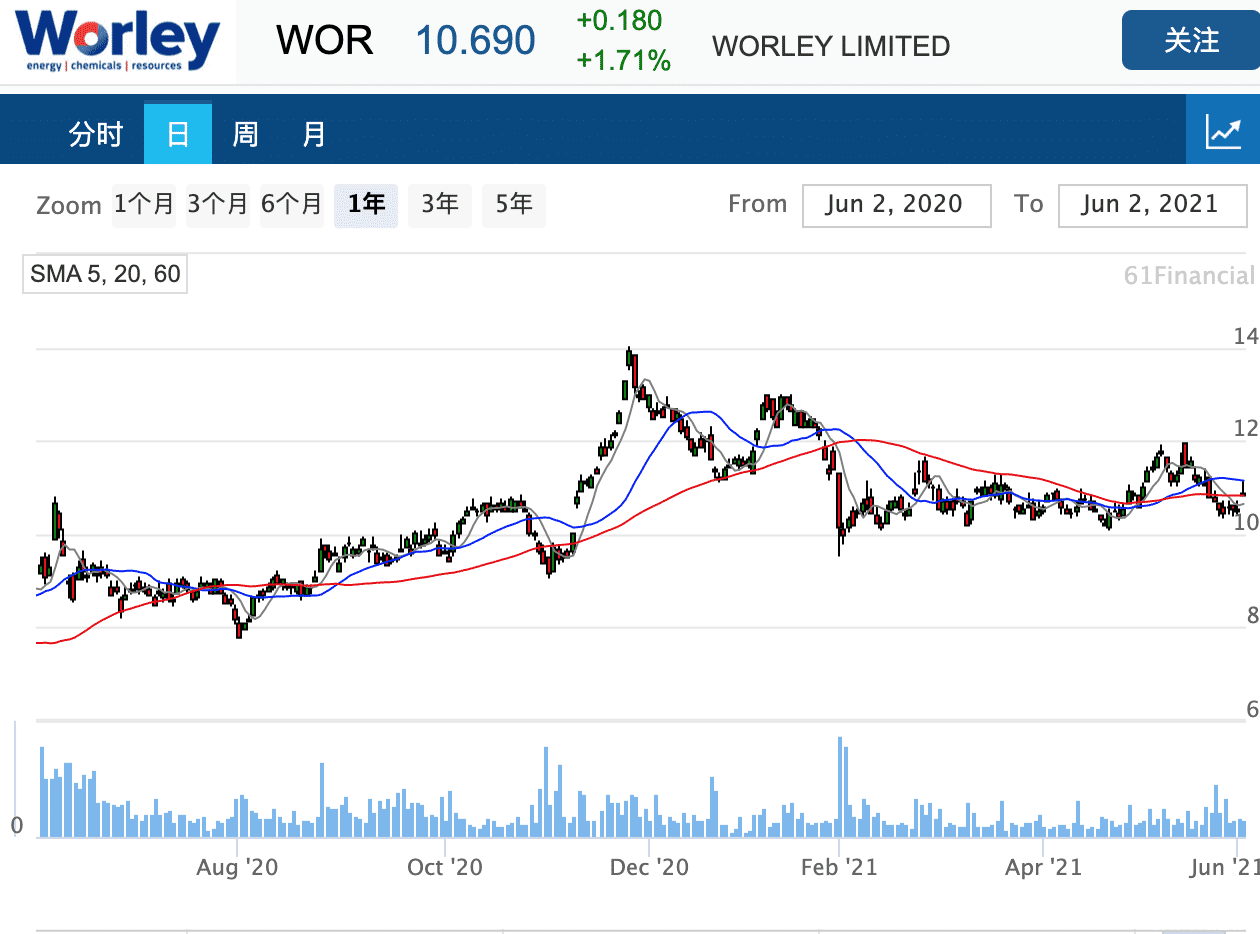Click the WORLEY LIMITED company name
The height and width of the screenshot is (934, 1260).
pos(831,46)
